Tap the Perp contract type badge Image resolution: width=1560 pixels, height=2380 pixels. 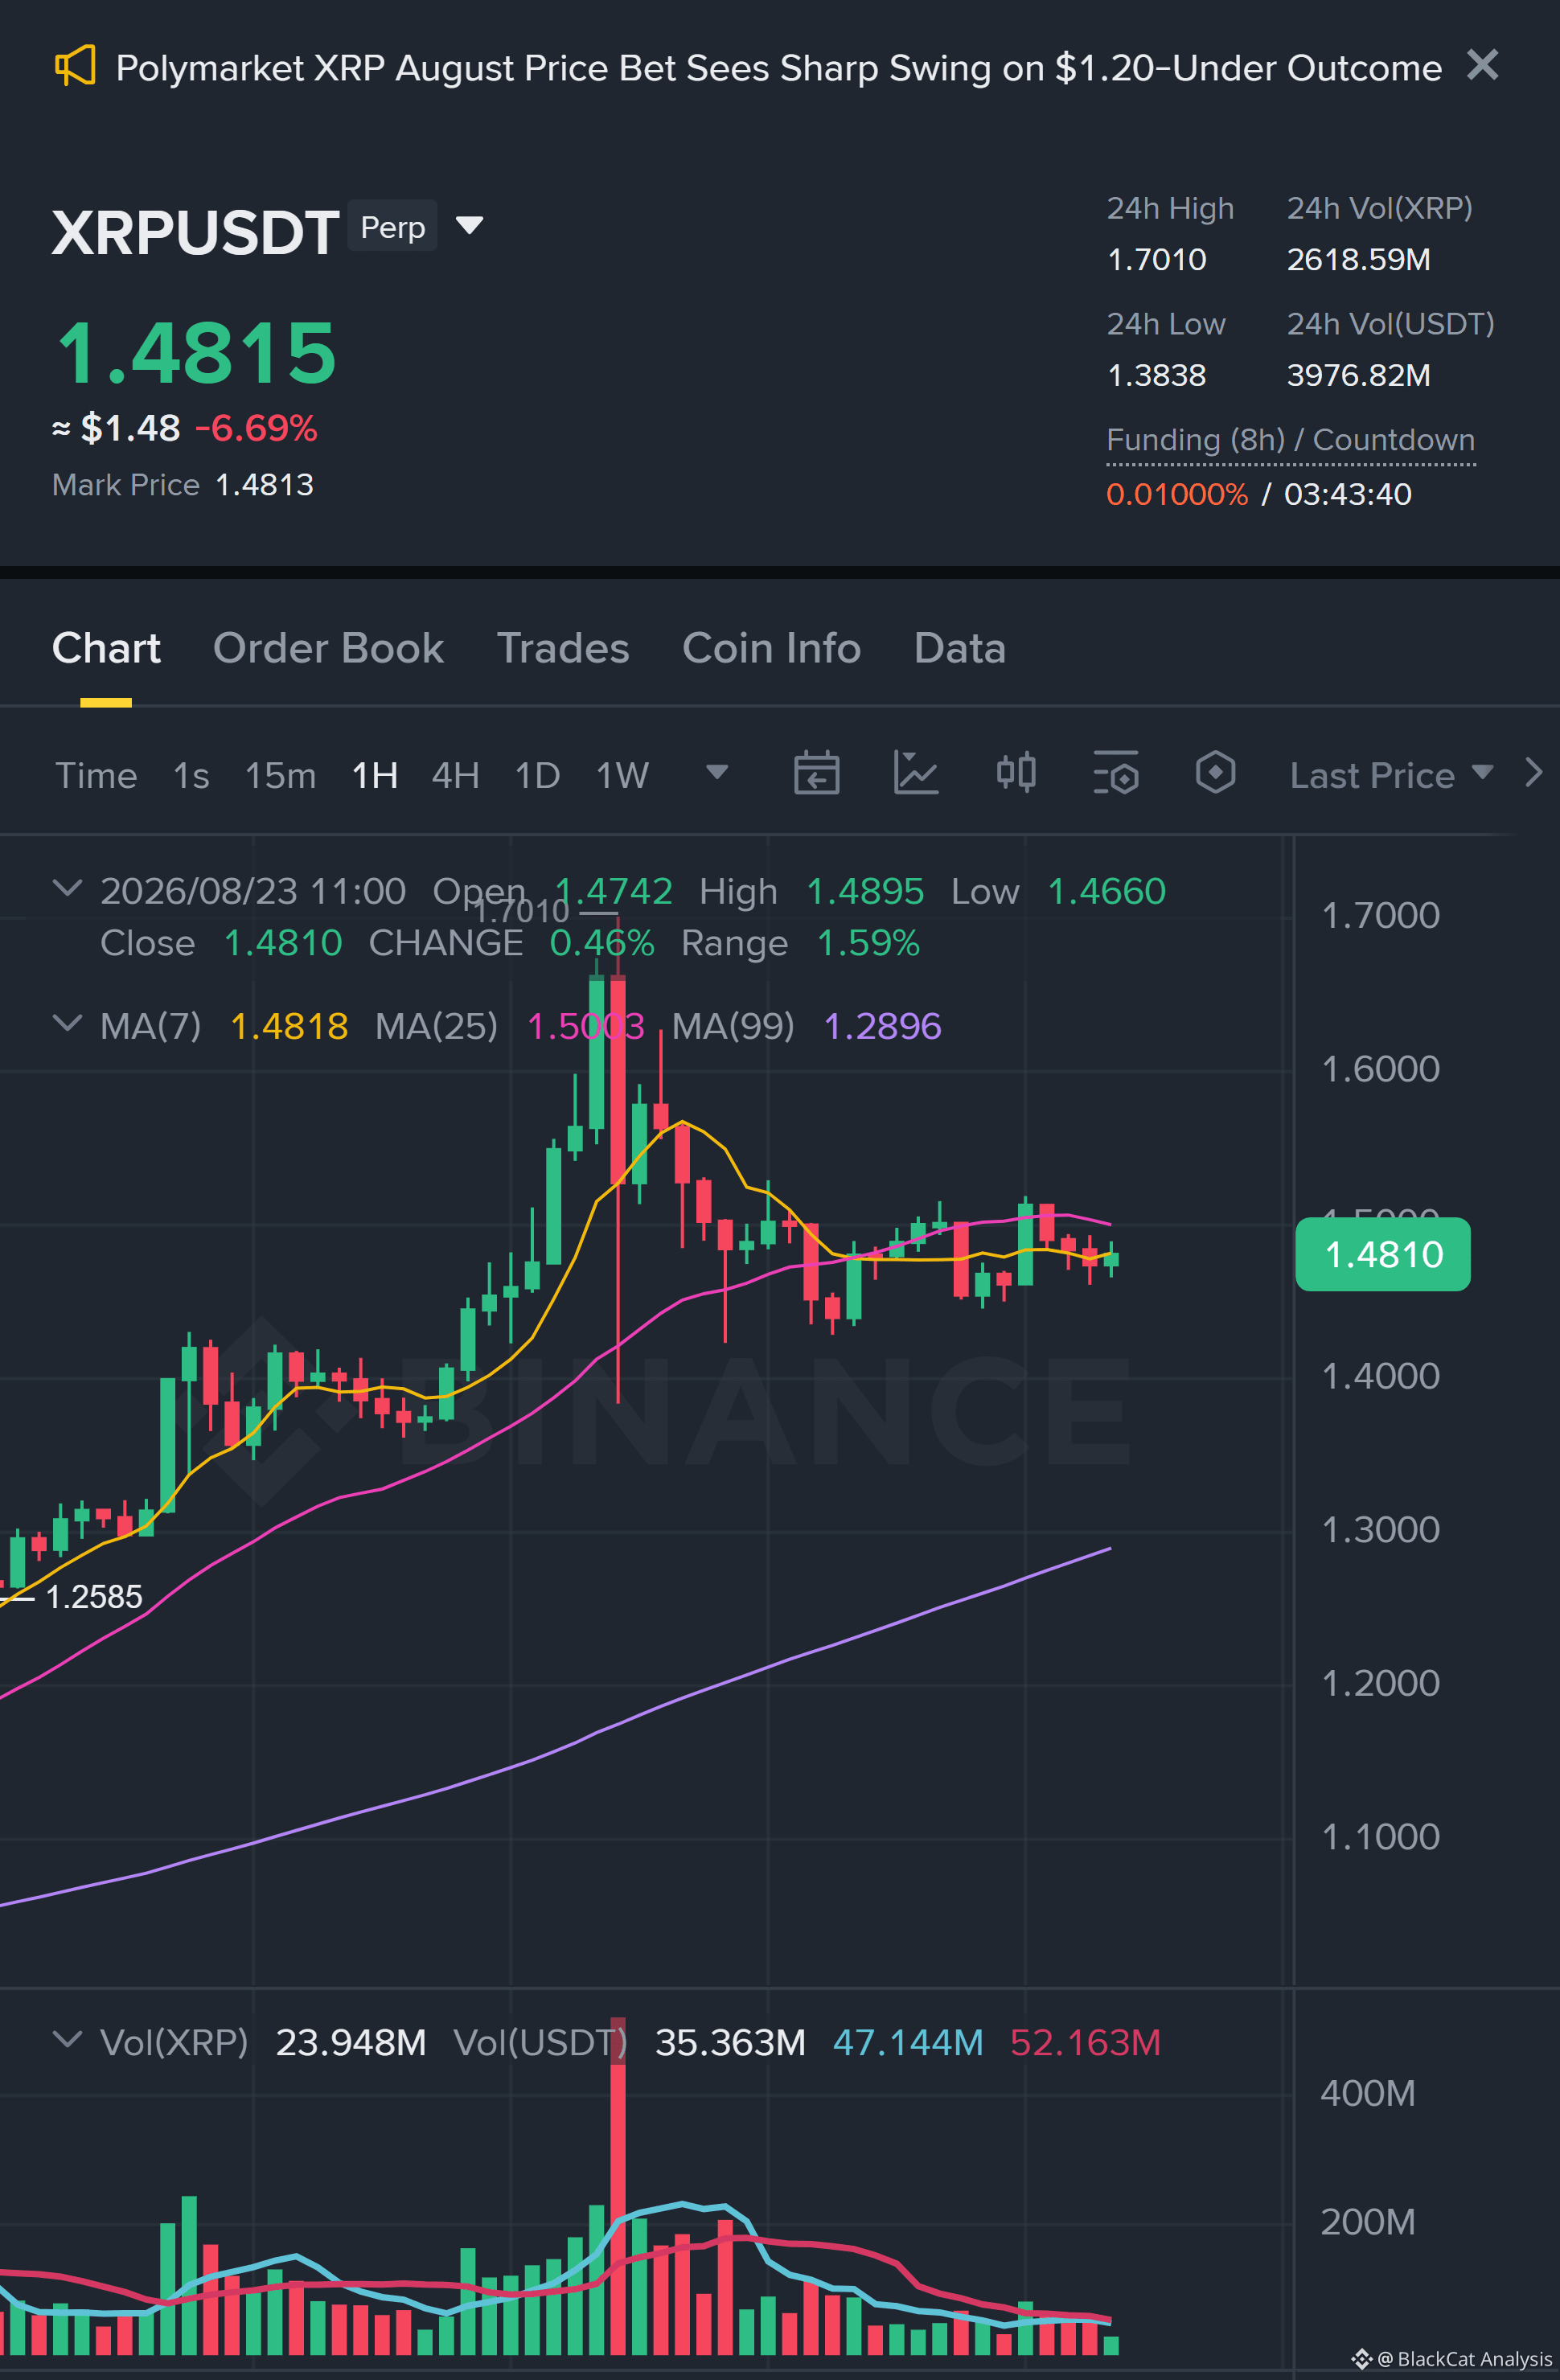pos(392,227)
